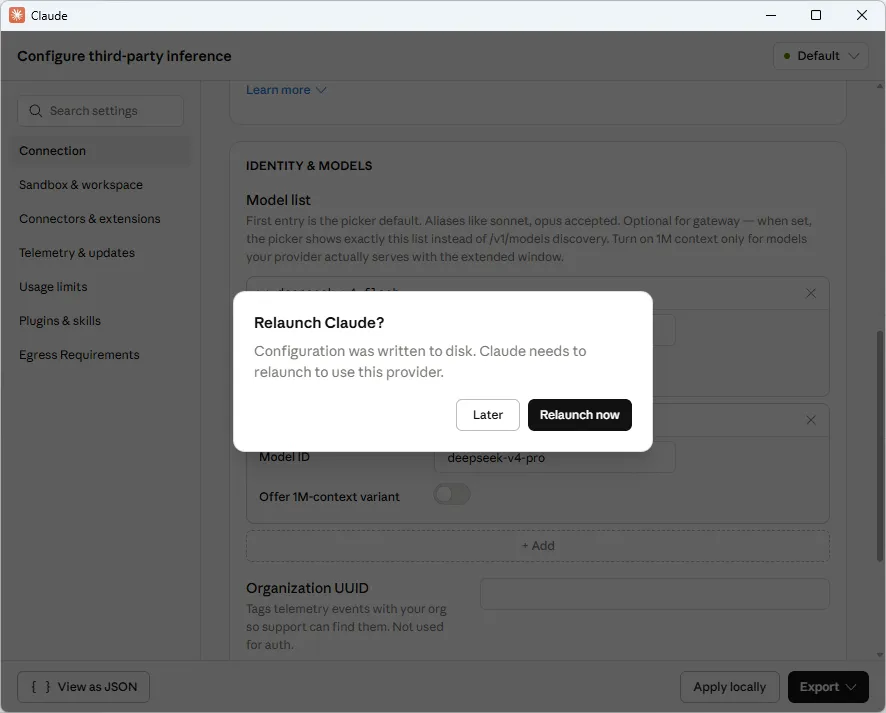Focus the Search settings field
The width and height of the screenshot is (886, 713).
101,111
